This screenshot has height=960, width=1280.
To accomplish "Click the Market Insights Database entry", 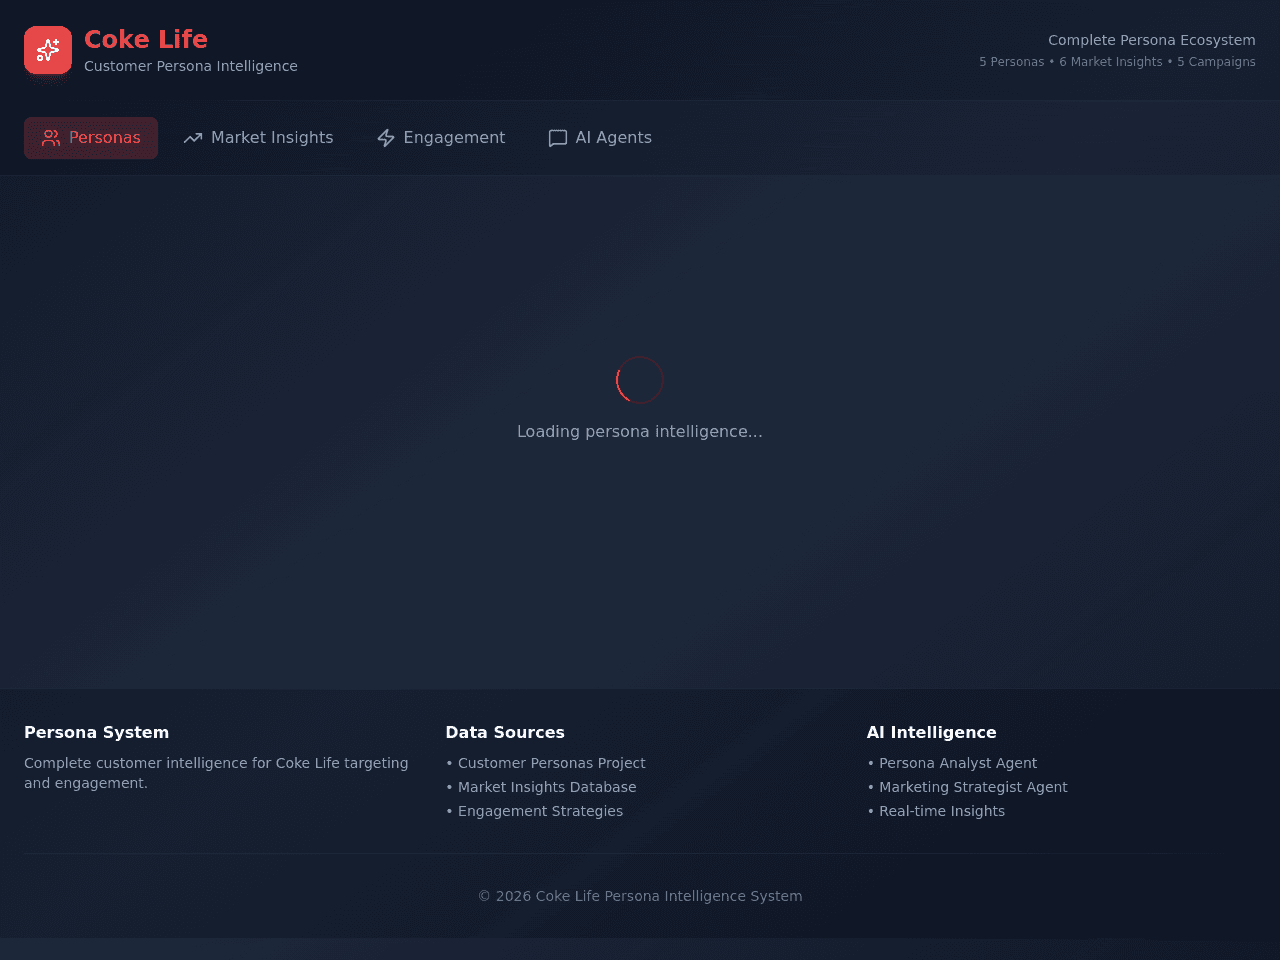I will pyautogui.click(x=541, y=787).
